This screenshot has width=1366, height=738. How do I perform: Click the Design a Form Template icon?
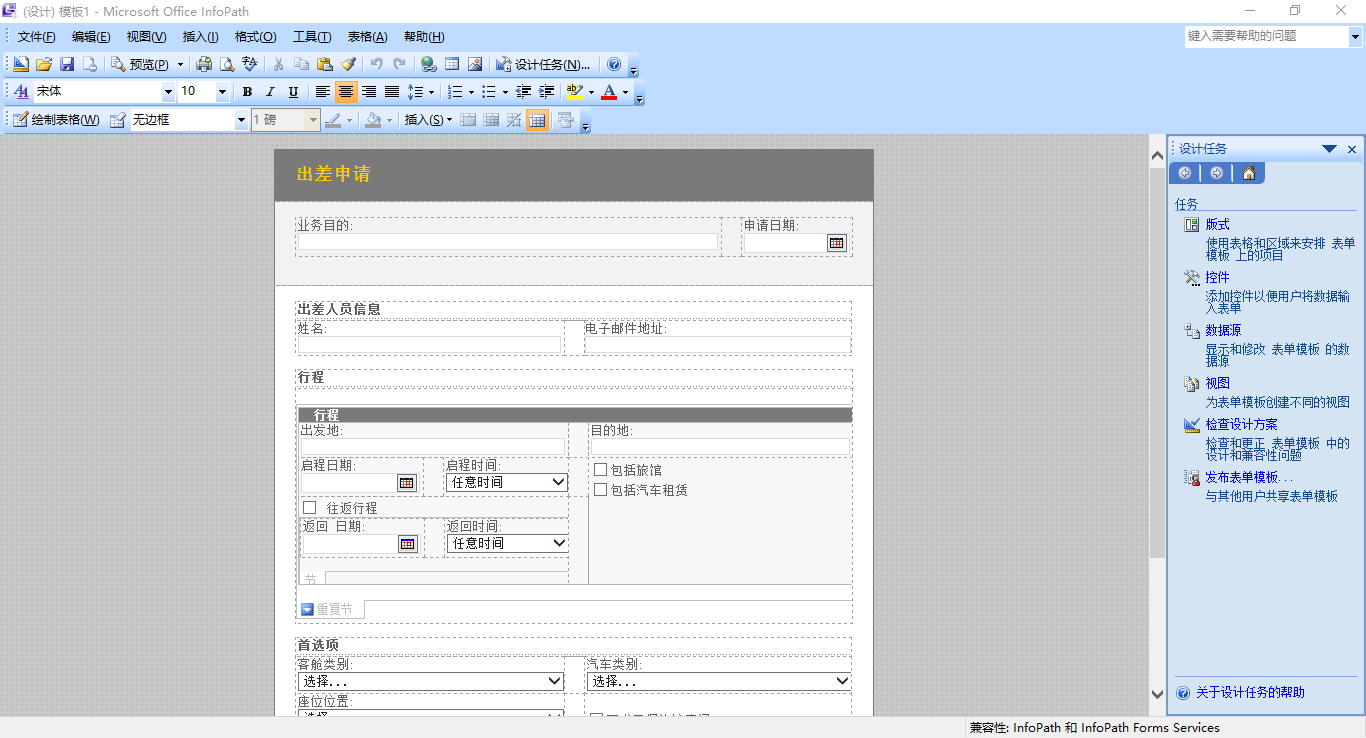coord(21,64)
